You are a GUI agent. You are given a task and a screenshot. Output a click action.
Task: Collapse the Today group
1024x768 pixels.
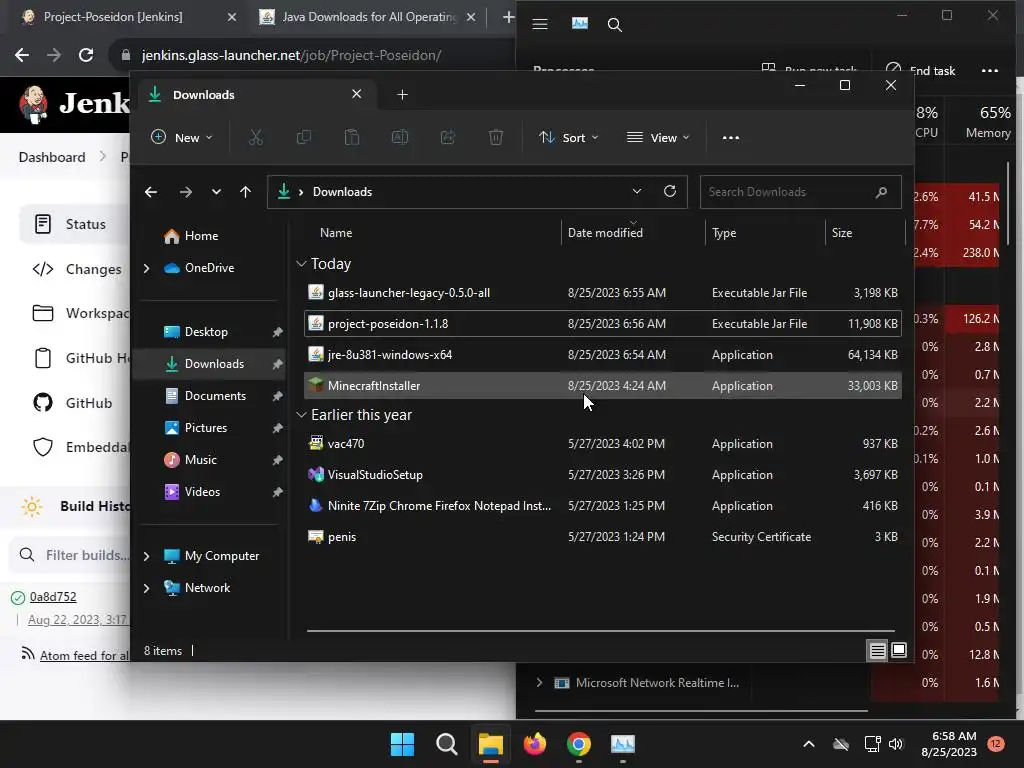(301, 264)
